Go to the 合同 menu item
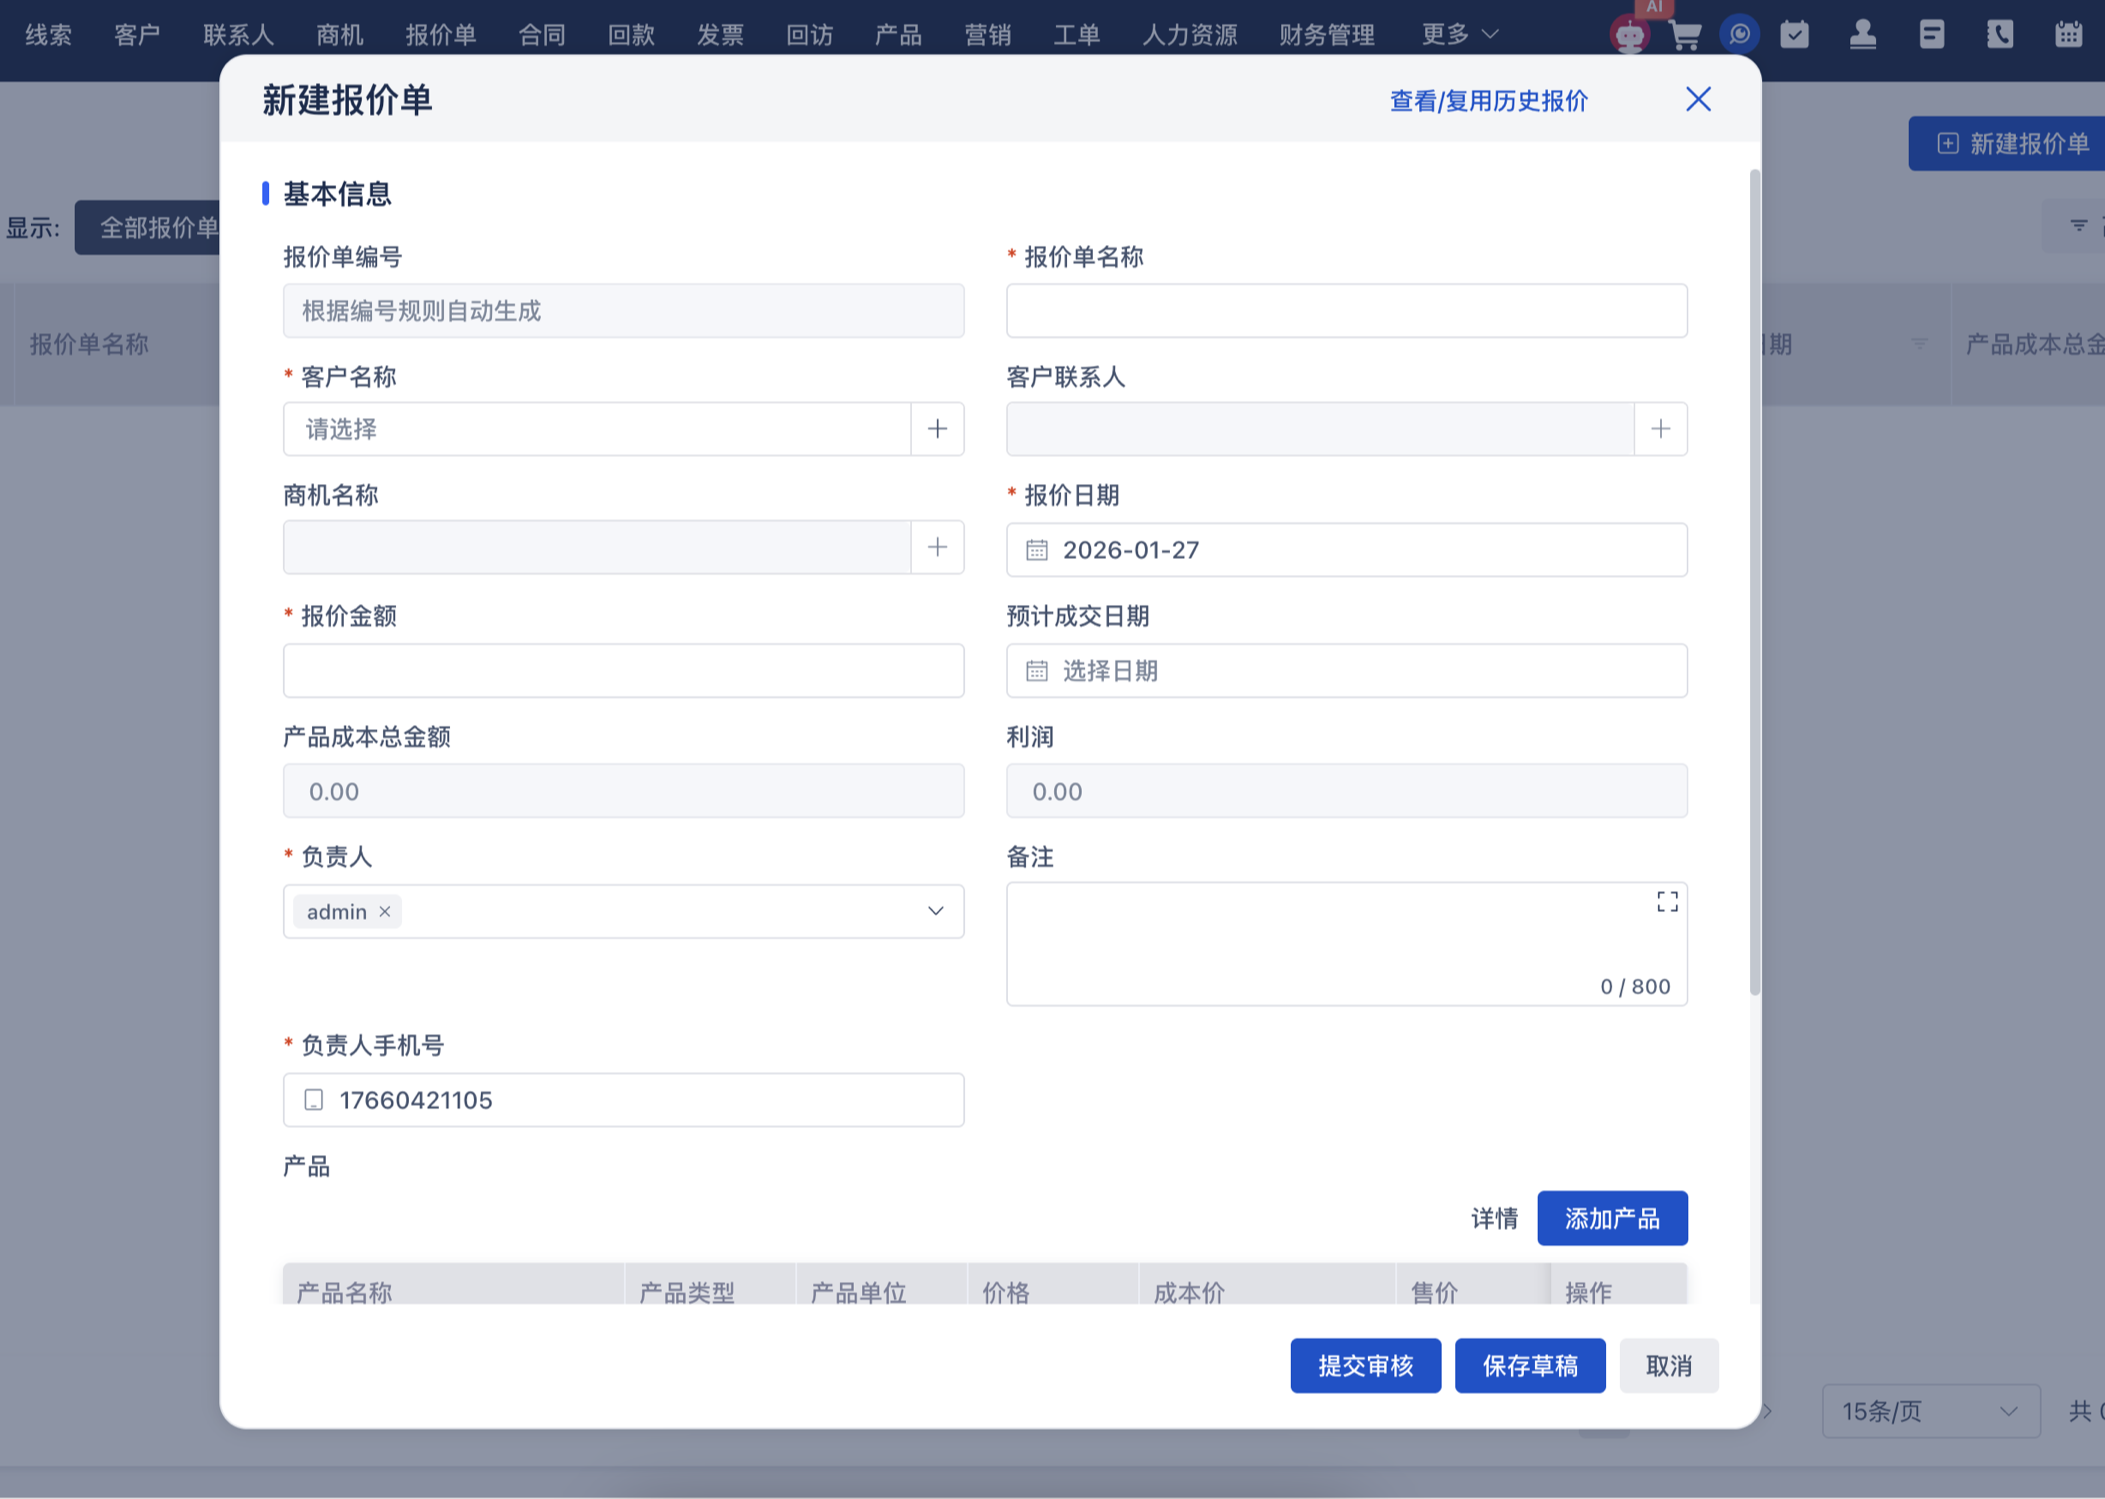The image size is (2105, 1499). [542, 35]
